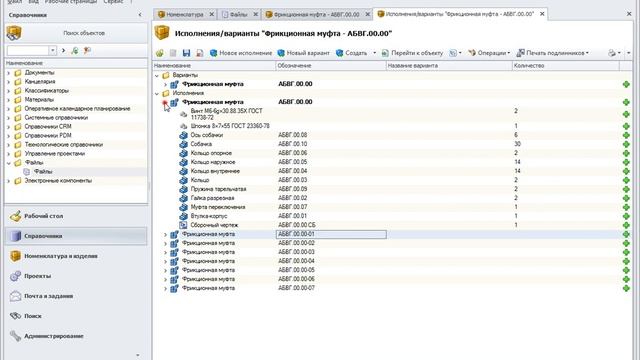Click the Поиск объектов box icon
The width and height of the screenshot is (640, 360).
14,33
